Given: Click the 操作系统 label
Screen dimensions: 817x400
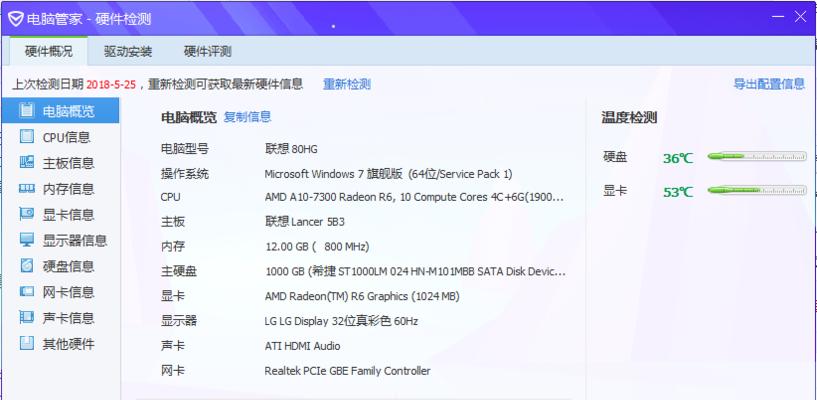Looking at the screenshot, I should [x=184, y=174].
